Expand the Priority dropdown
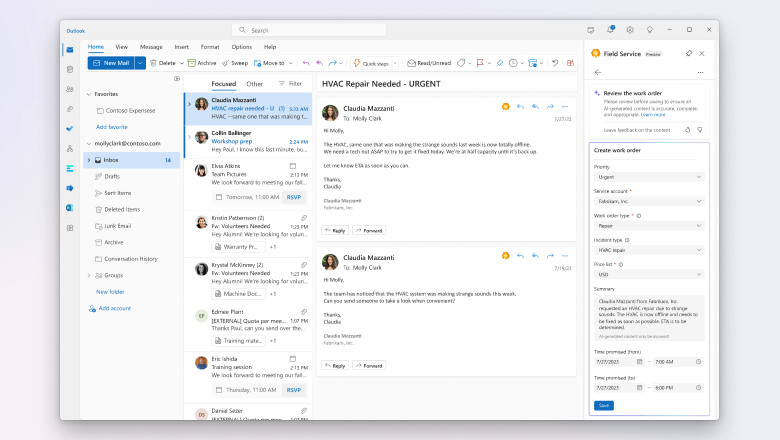Image resolution: width=780 pixels, height=440 pixels. 649,176
